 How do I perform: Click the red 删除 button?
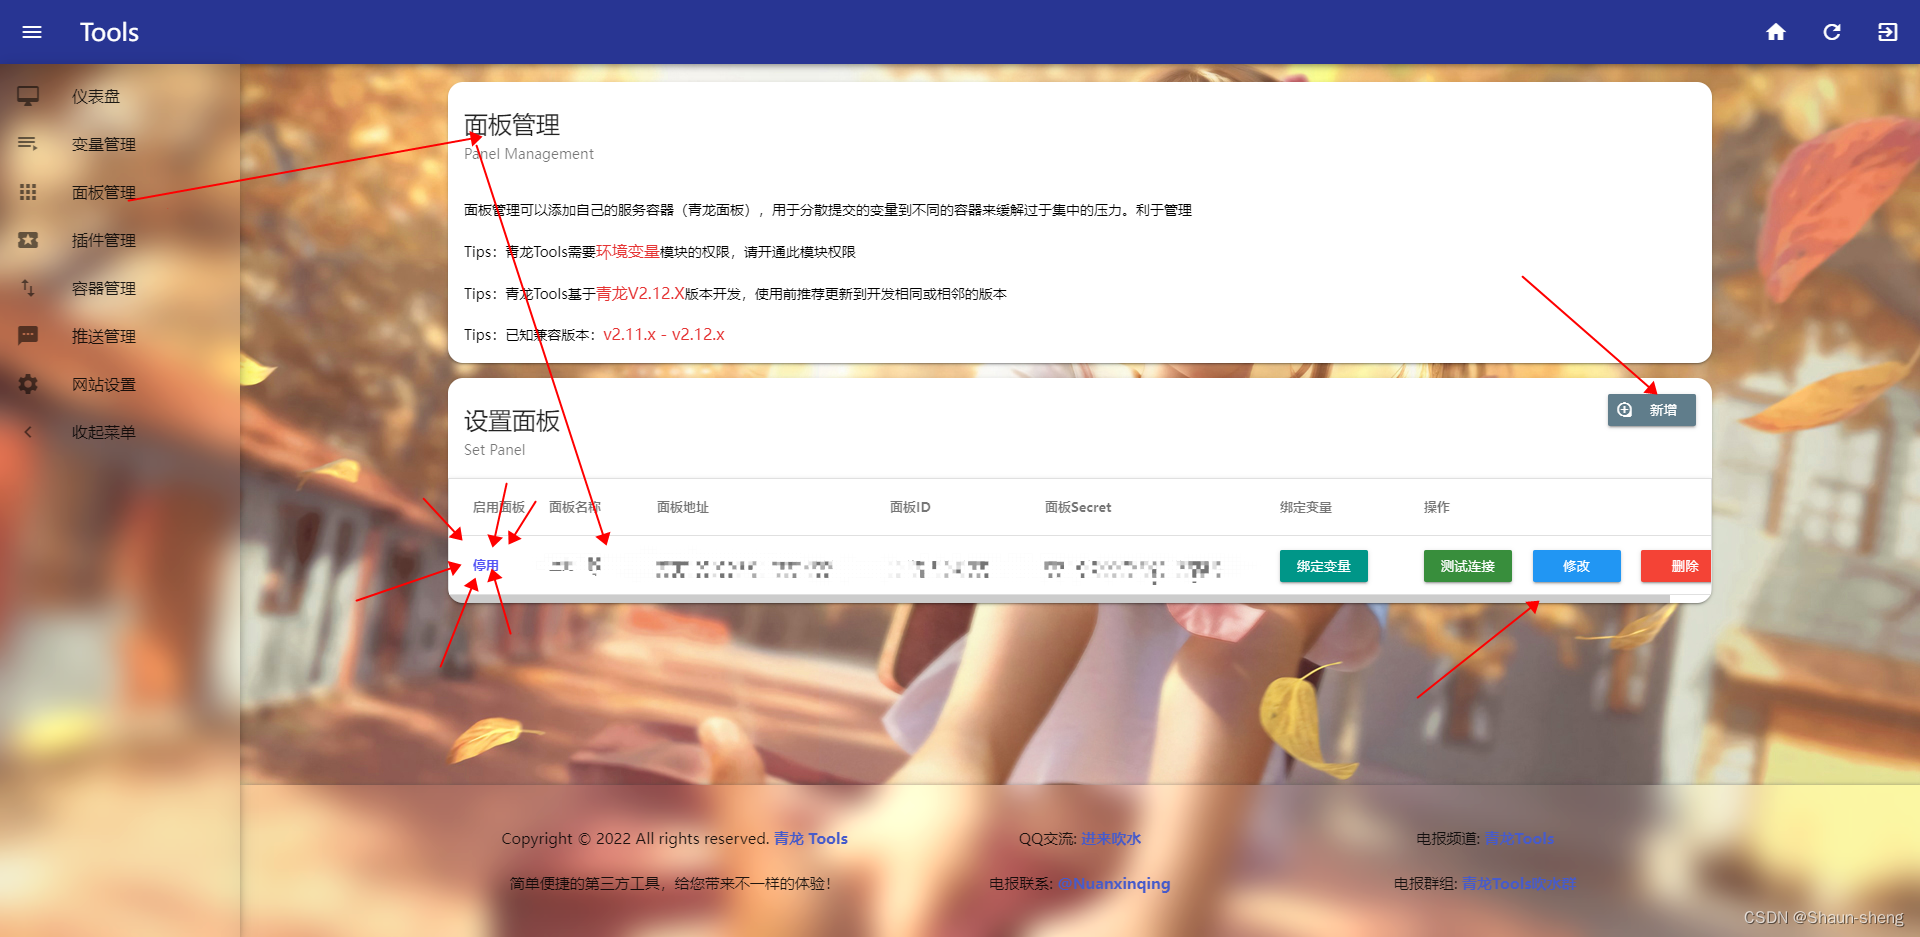pos(1677,566)
